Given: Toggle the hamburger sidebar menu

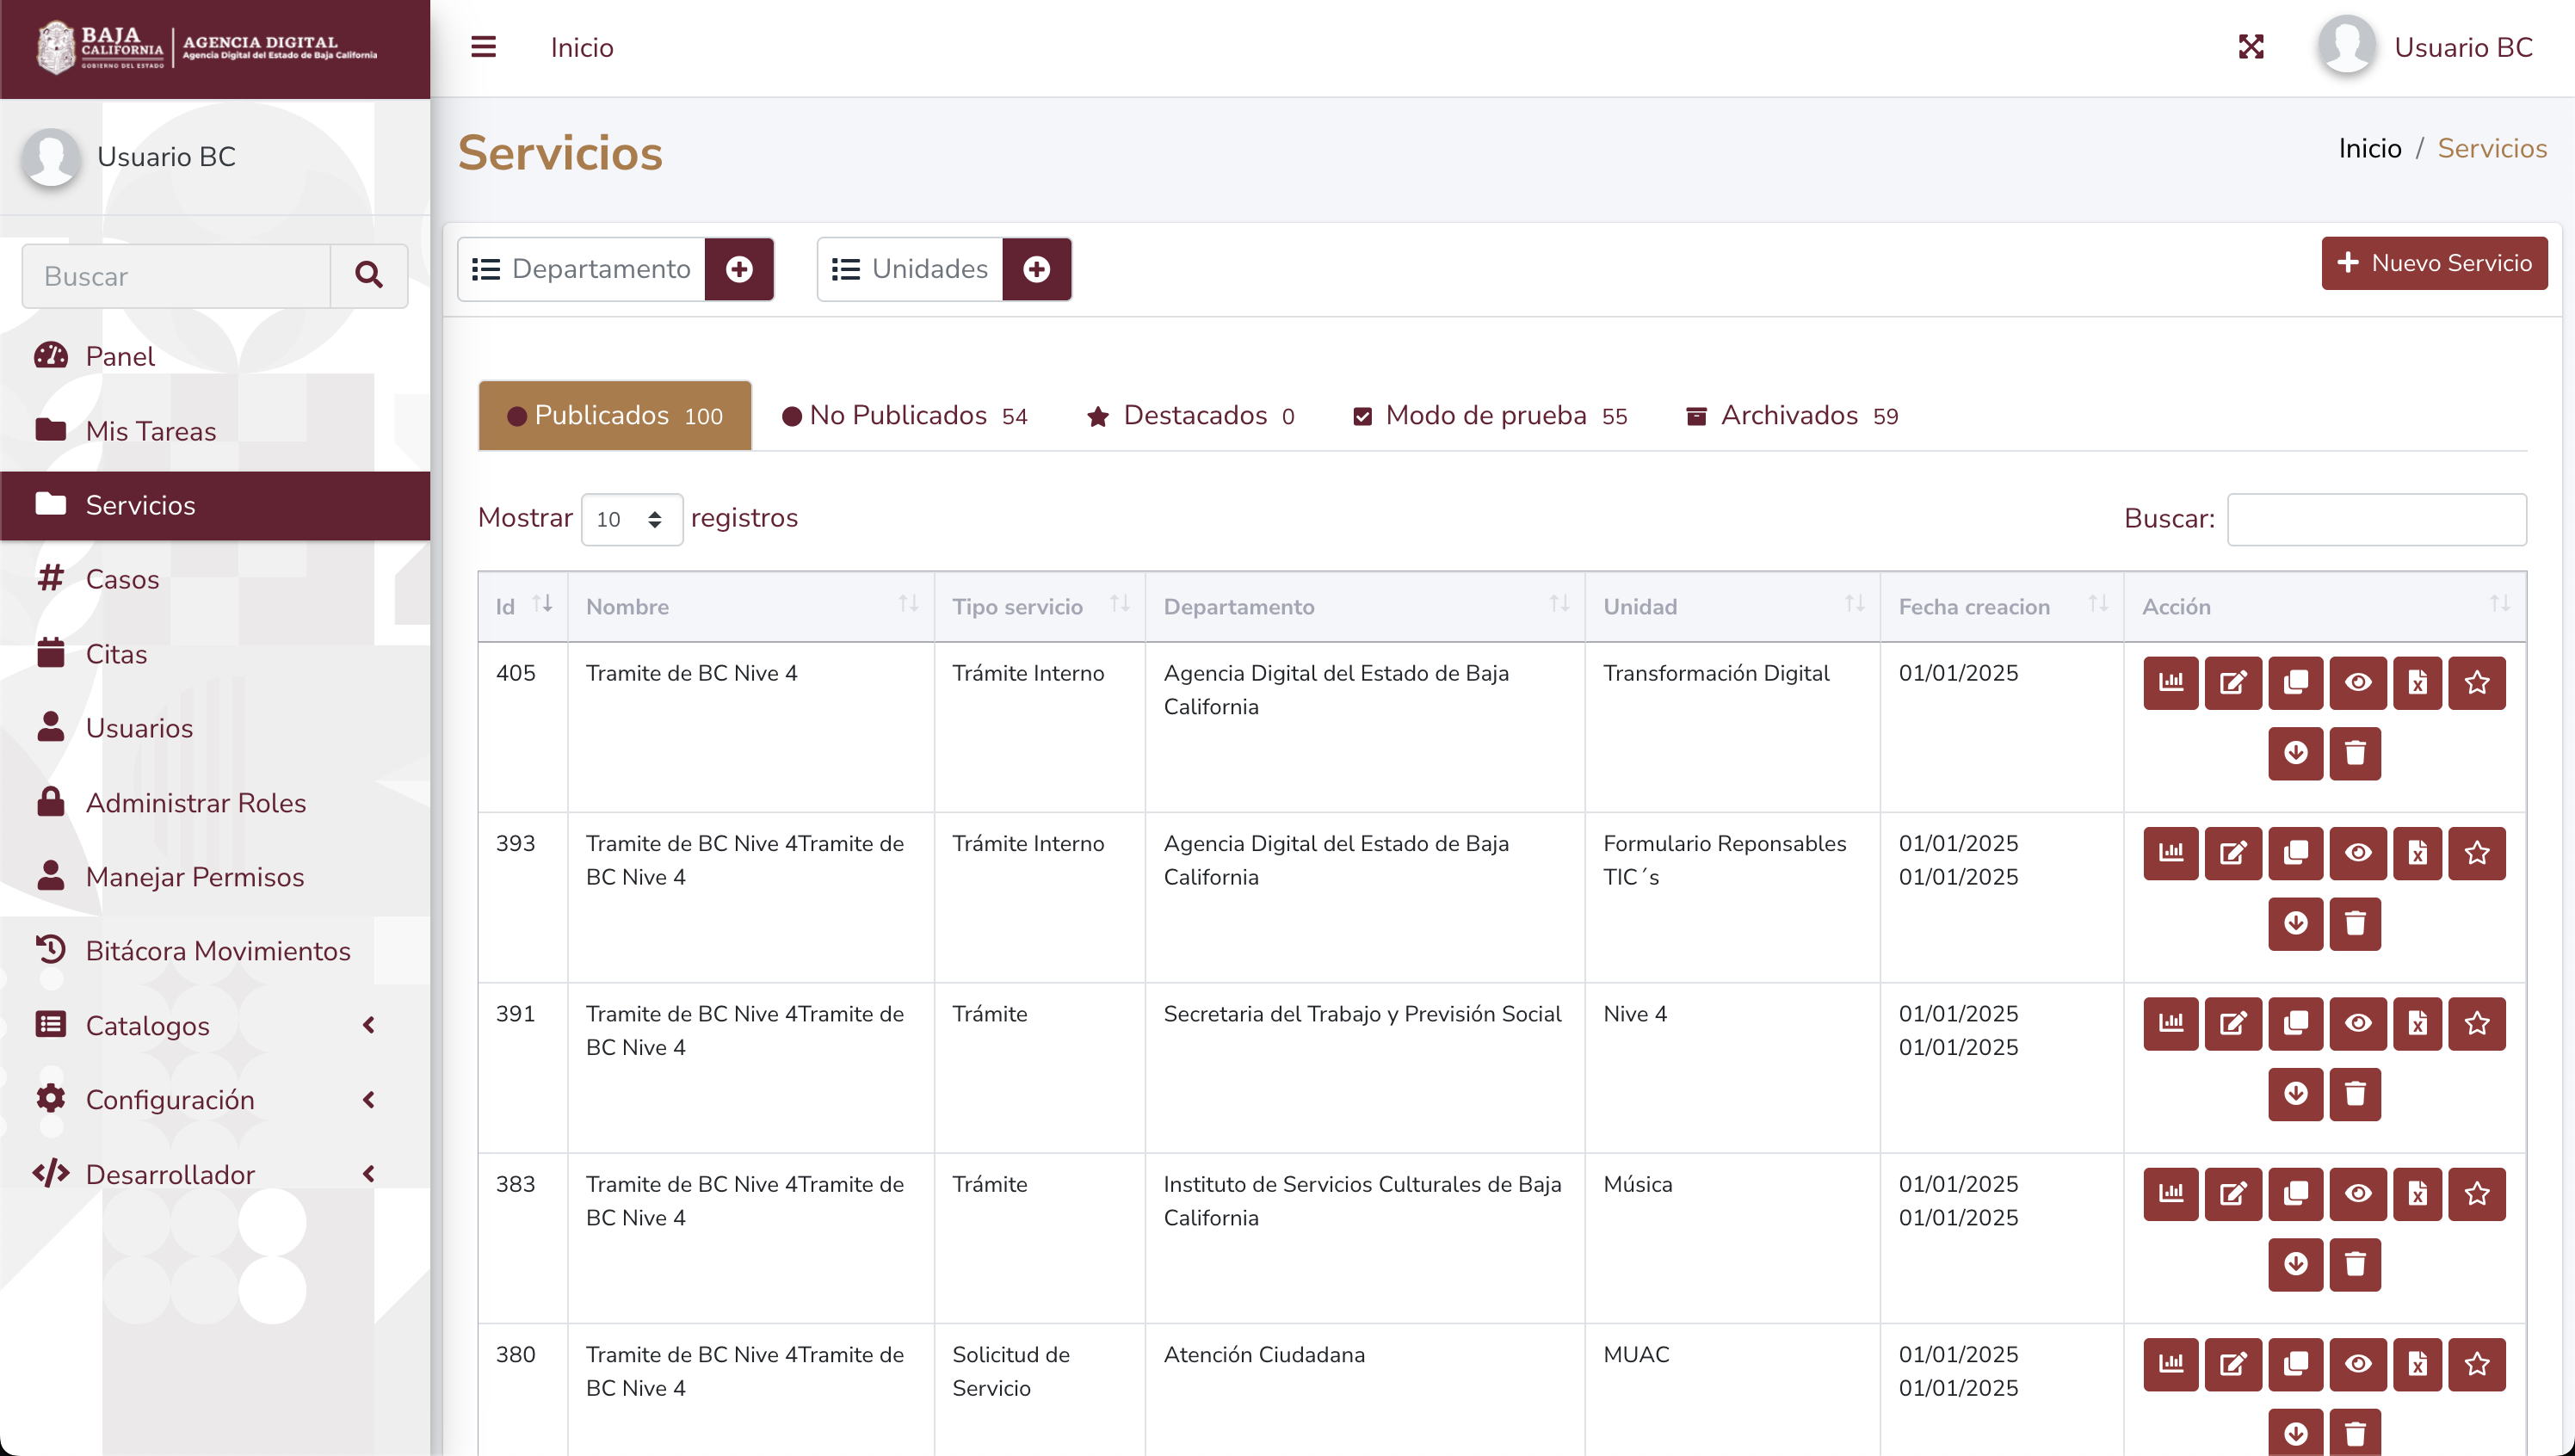Looking at the screenshot, I should [x=483, y=47].
